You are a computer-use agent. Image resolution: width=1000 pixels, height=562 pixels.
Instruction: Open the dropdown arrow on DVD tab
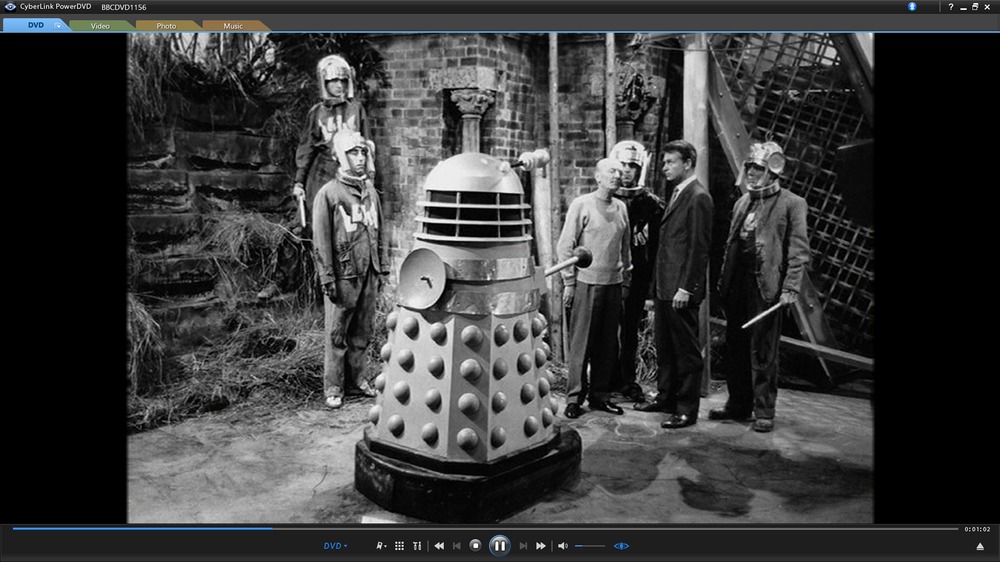pyautogui.click(x=58, y=25)
